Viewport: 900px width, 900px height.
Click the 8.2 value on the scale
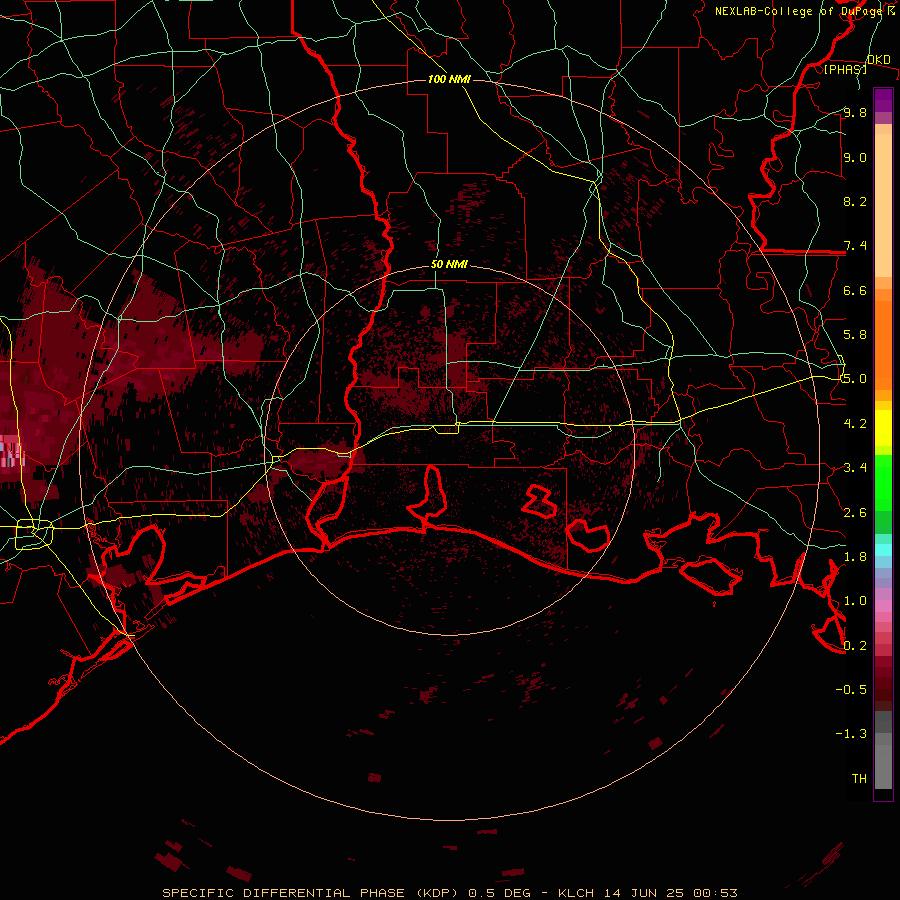click(855, 201)
